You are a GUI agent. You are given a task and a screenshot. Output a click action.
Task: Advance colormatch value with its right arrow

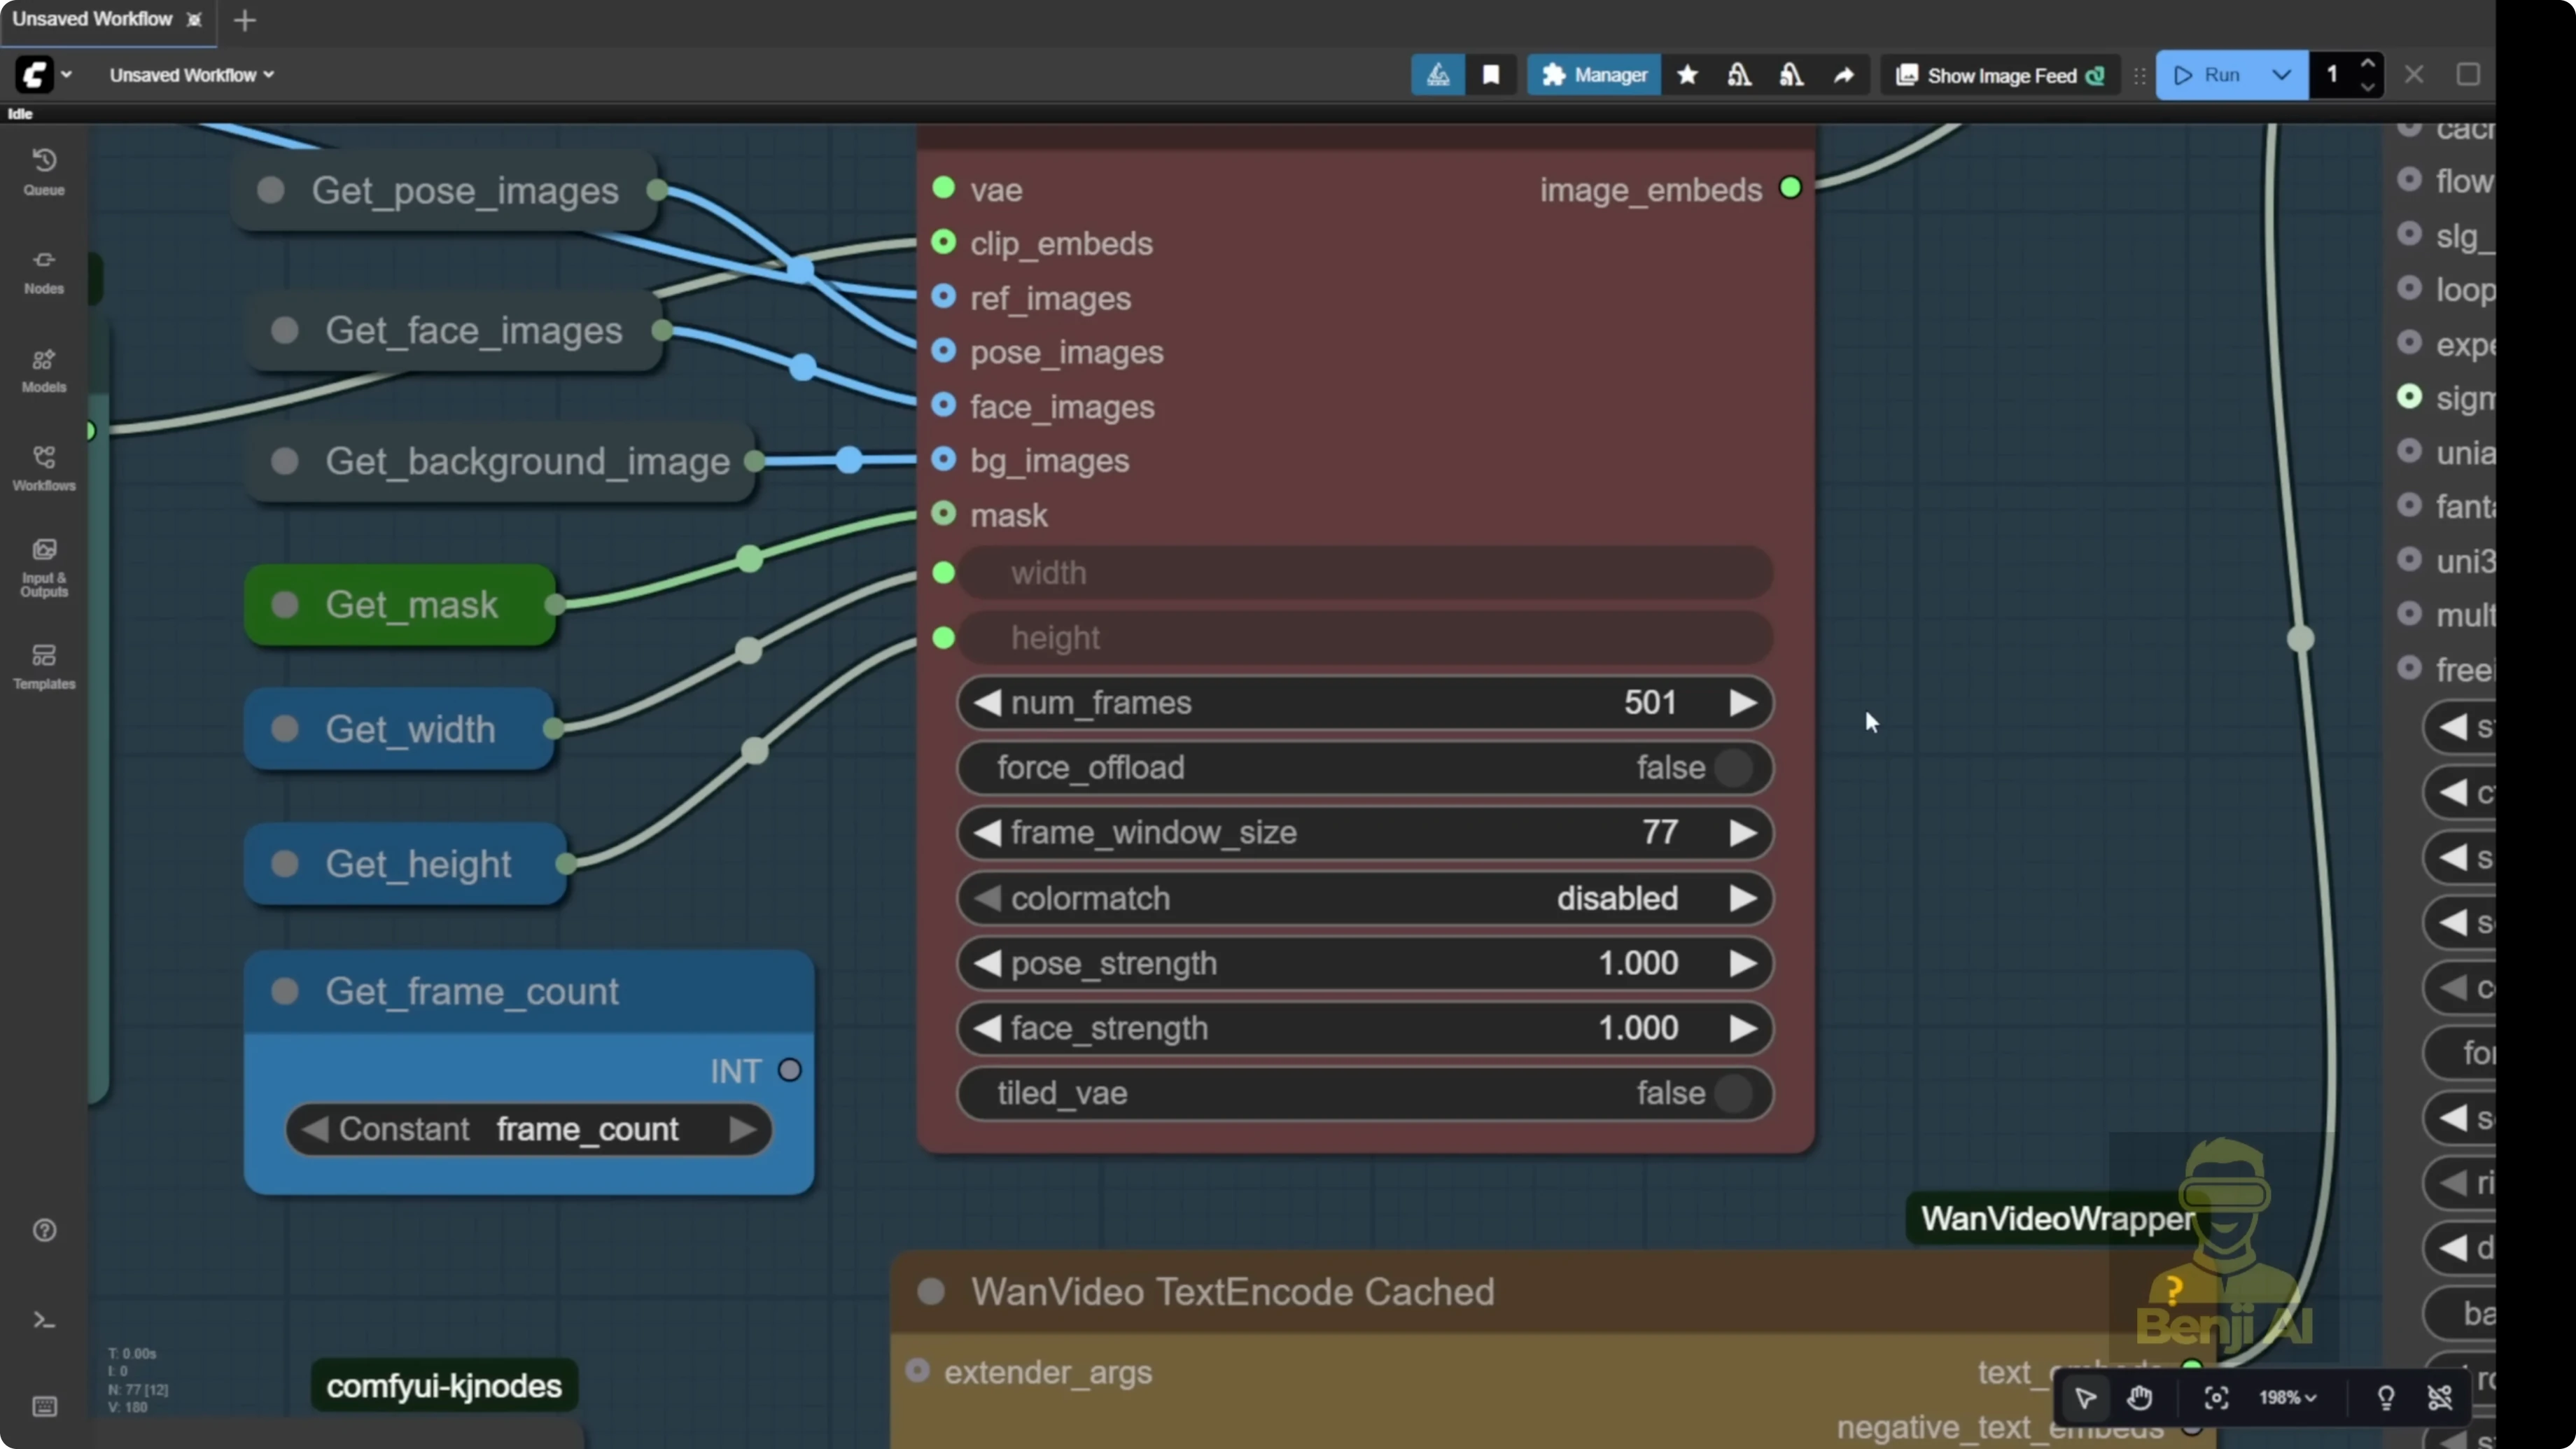point(1744,898)
